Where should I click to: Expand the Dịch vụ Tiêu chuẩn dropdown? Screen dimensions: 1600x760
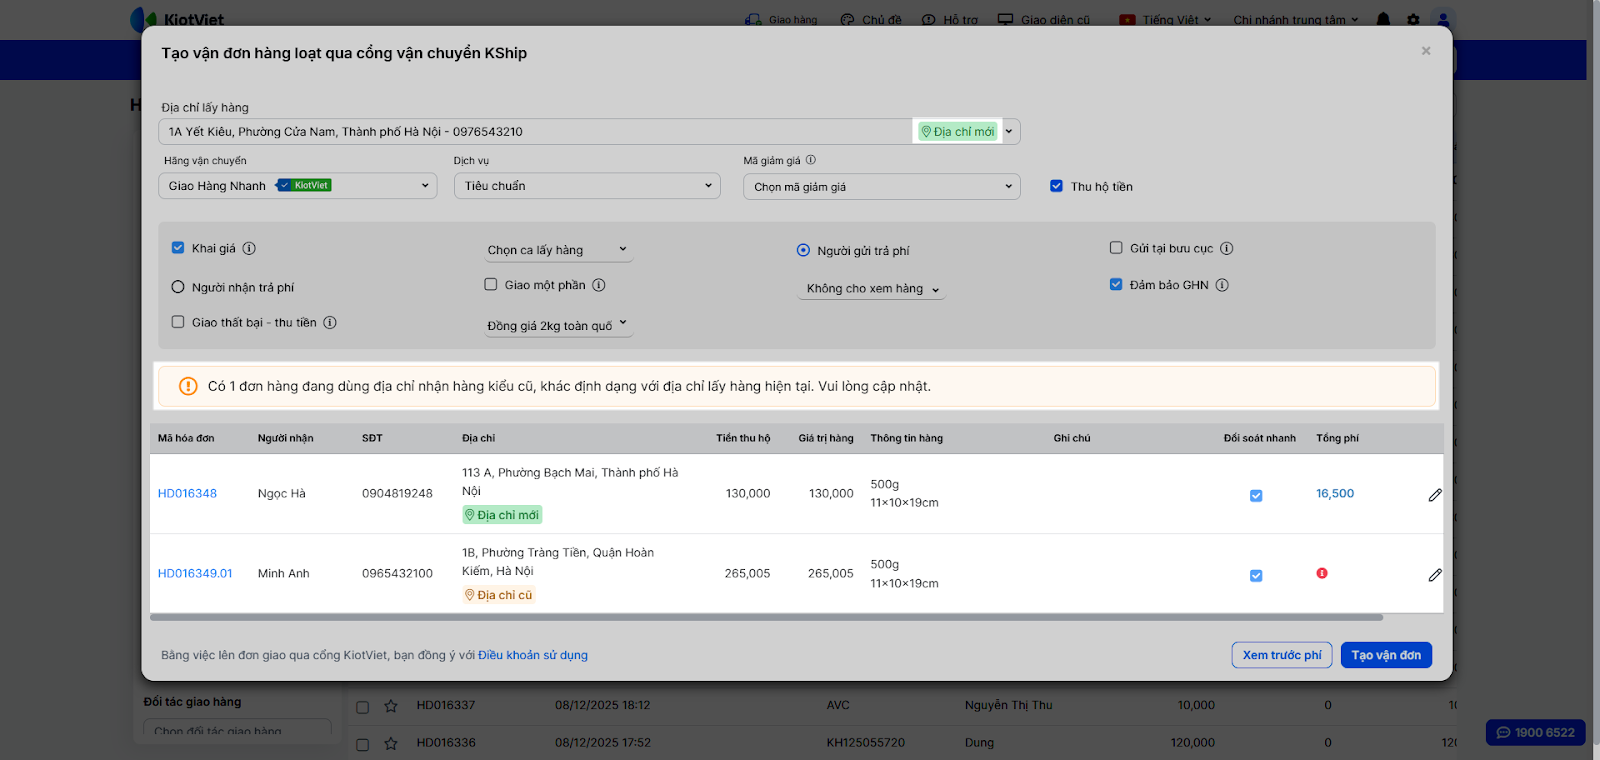point(587,186)
